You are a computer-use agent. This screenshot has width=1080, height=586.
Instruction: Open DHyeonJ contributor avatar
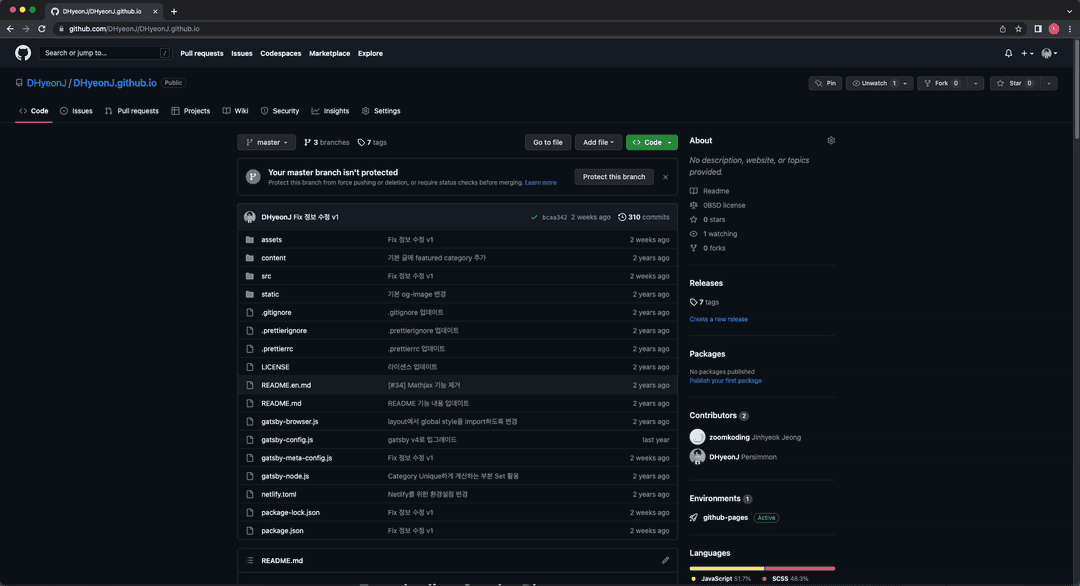(x=697, y=457)
